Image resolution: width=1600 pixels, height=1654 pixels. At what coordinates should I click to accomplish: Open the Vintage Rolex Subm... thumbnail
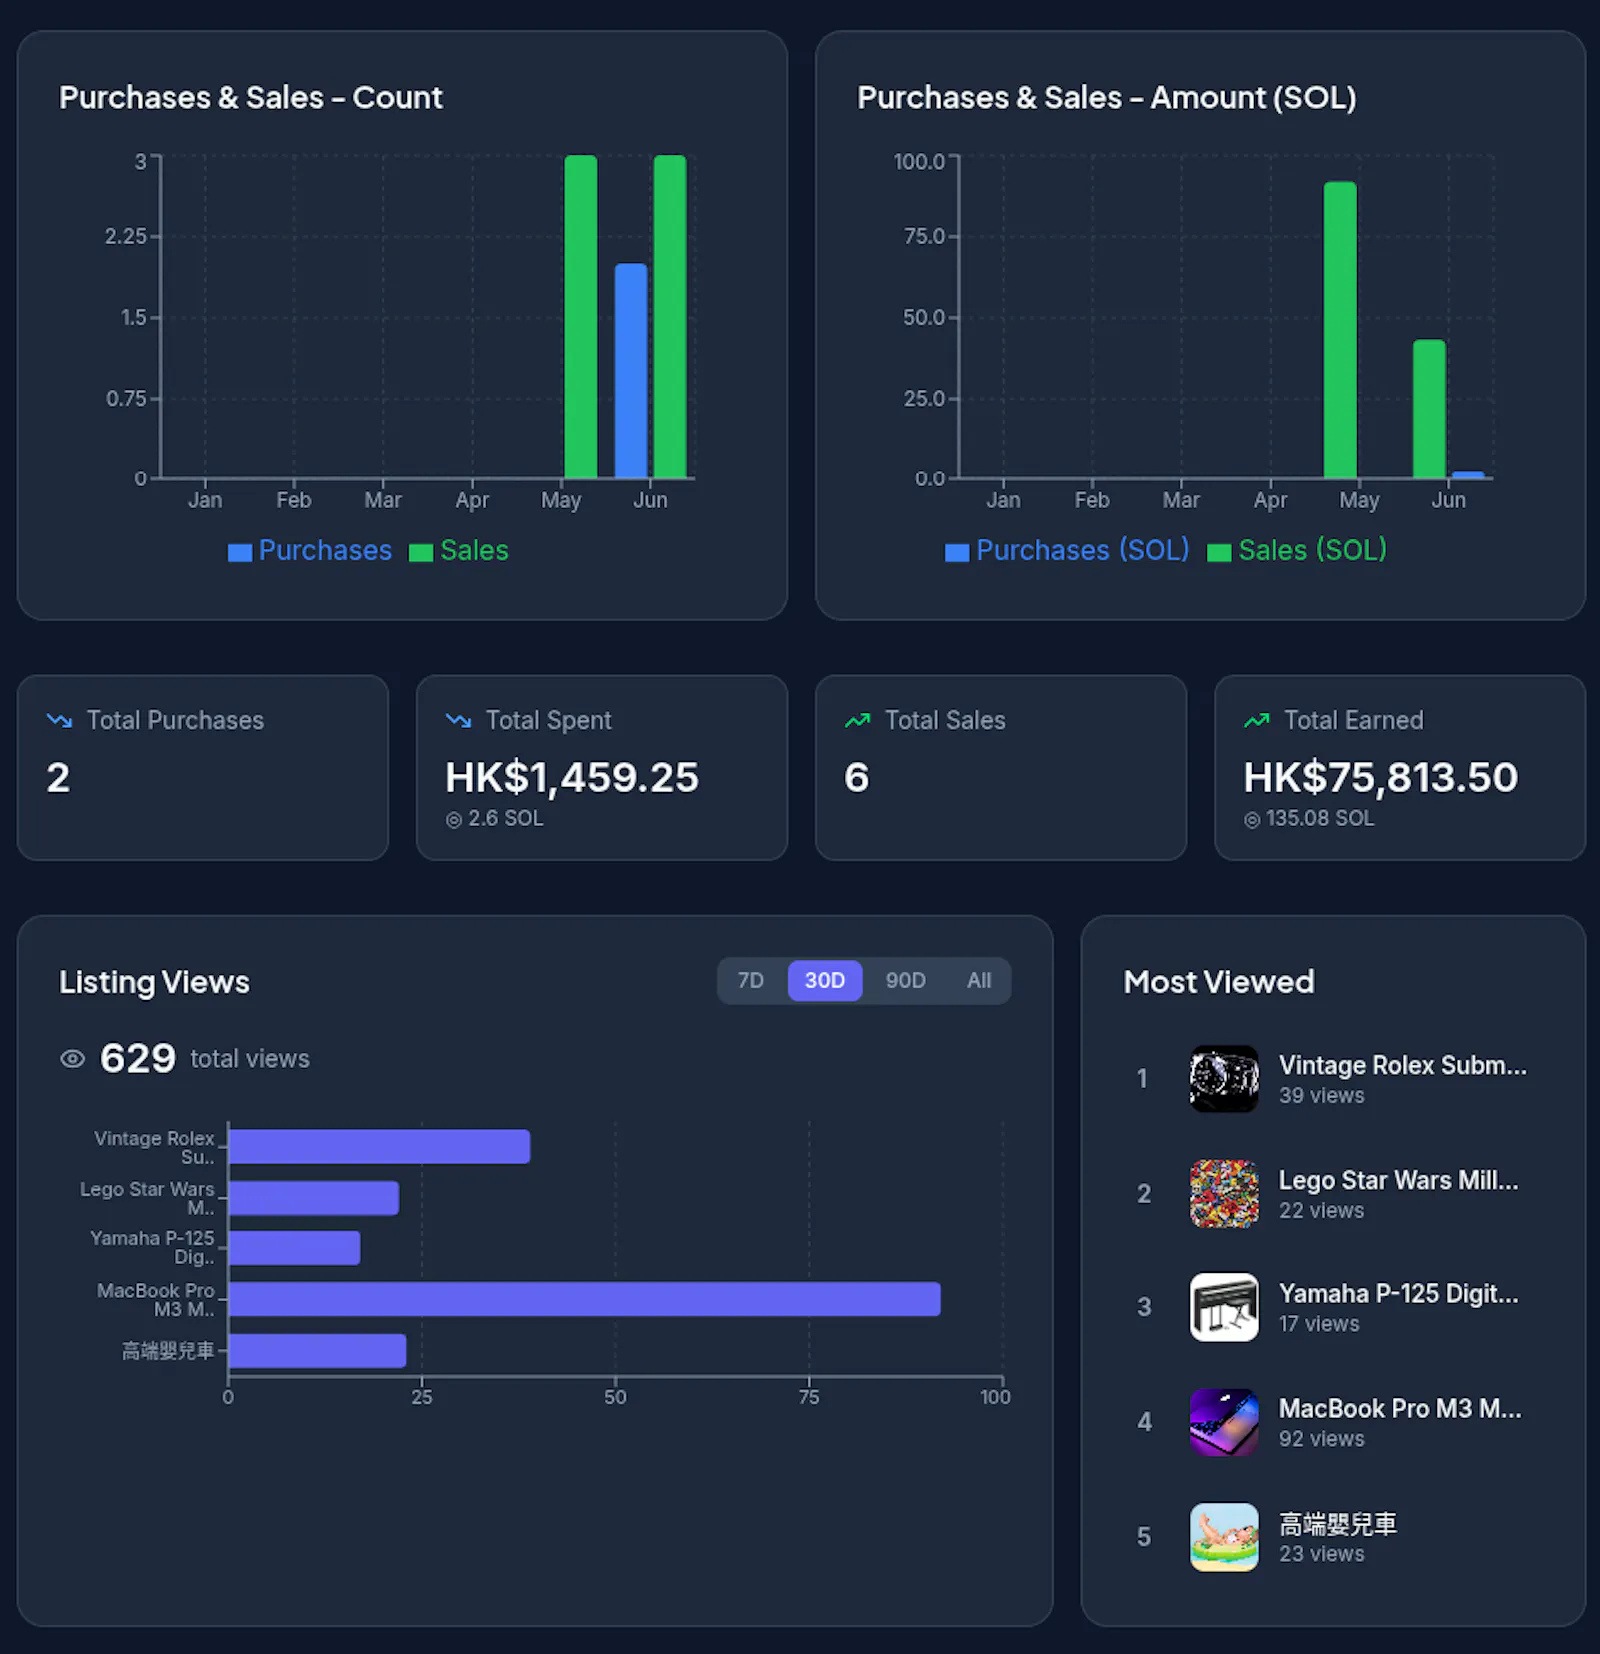1224,1079
